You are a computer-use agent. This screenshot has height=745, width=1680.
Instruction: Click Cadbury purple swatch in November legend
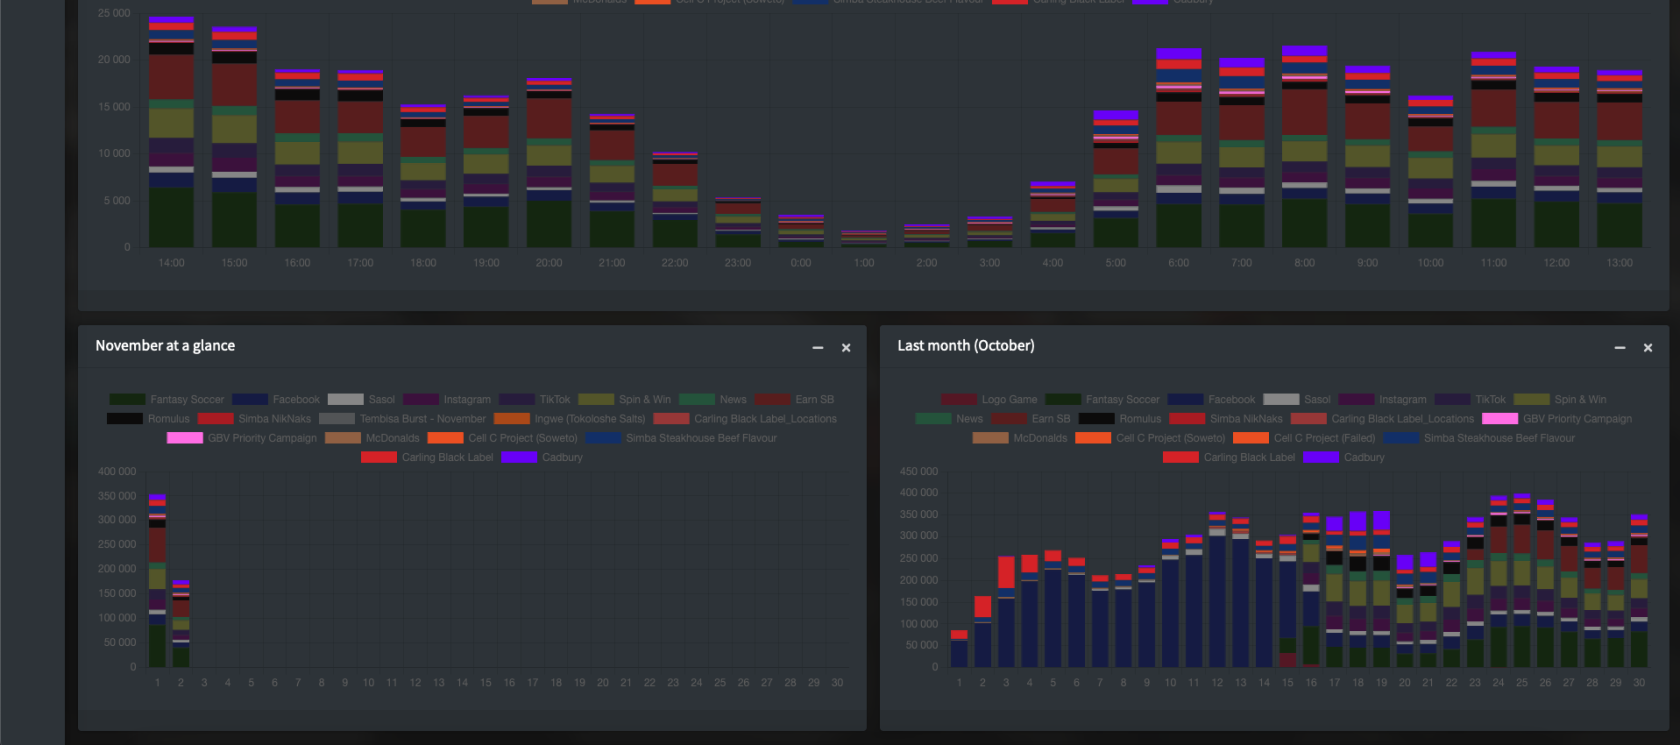pyautogui.click(x=519, y=457)
